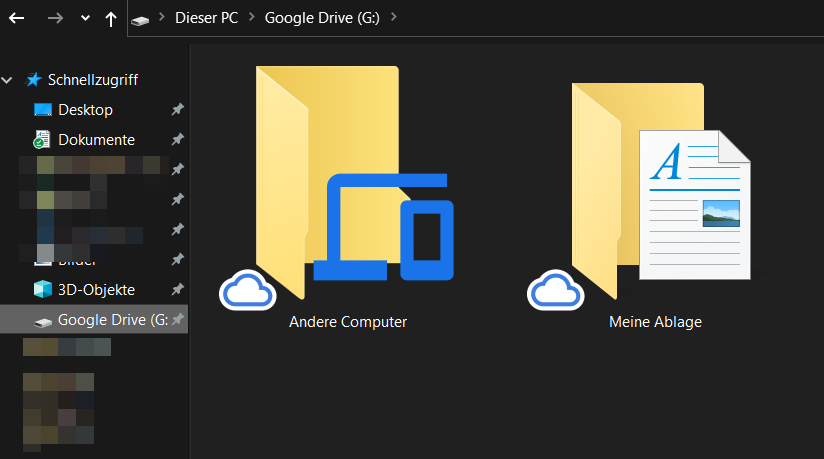Click the Desktop monitor icon in the sidebar
The image size is (824, 459).
[x=43, y=109]
